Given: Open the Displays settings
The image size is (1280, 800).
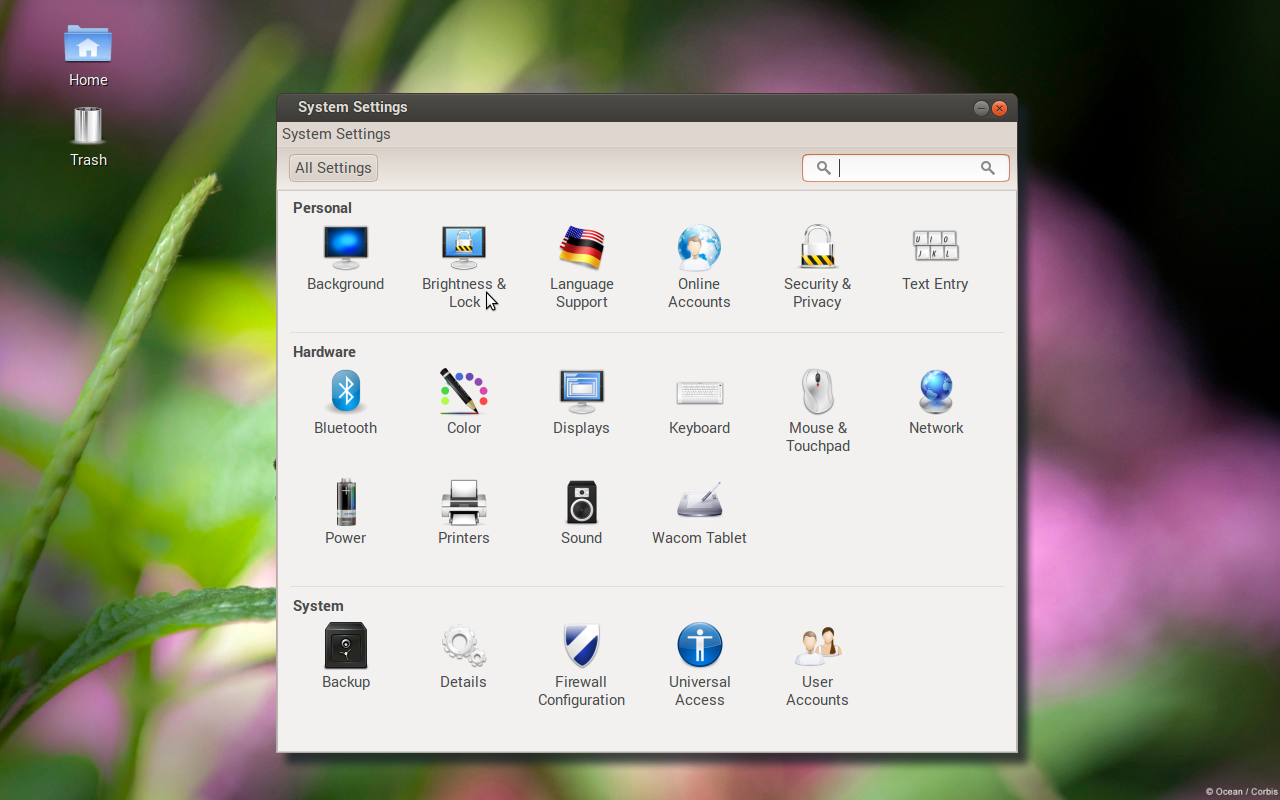Looking at the screenshot, I should pyautogui.click(x=581, y=392).
